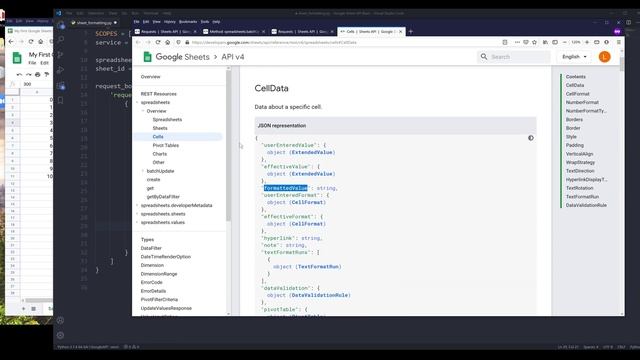Reload the Sheets API page

coord(158,42)
